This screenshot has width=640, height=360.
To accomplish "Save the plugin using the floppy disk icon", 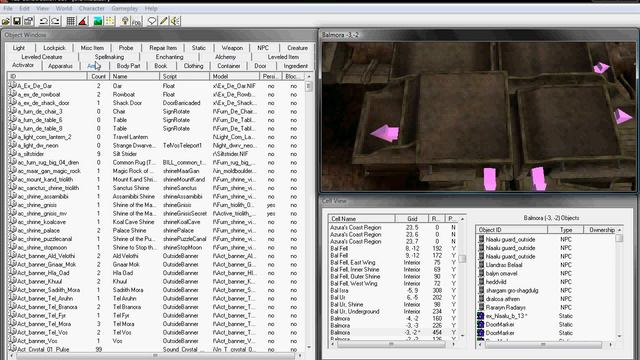I will pyautogui.click(x=17, y=21).
